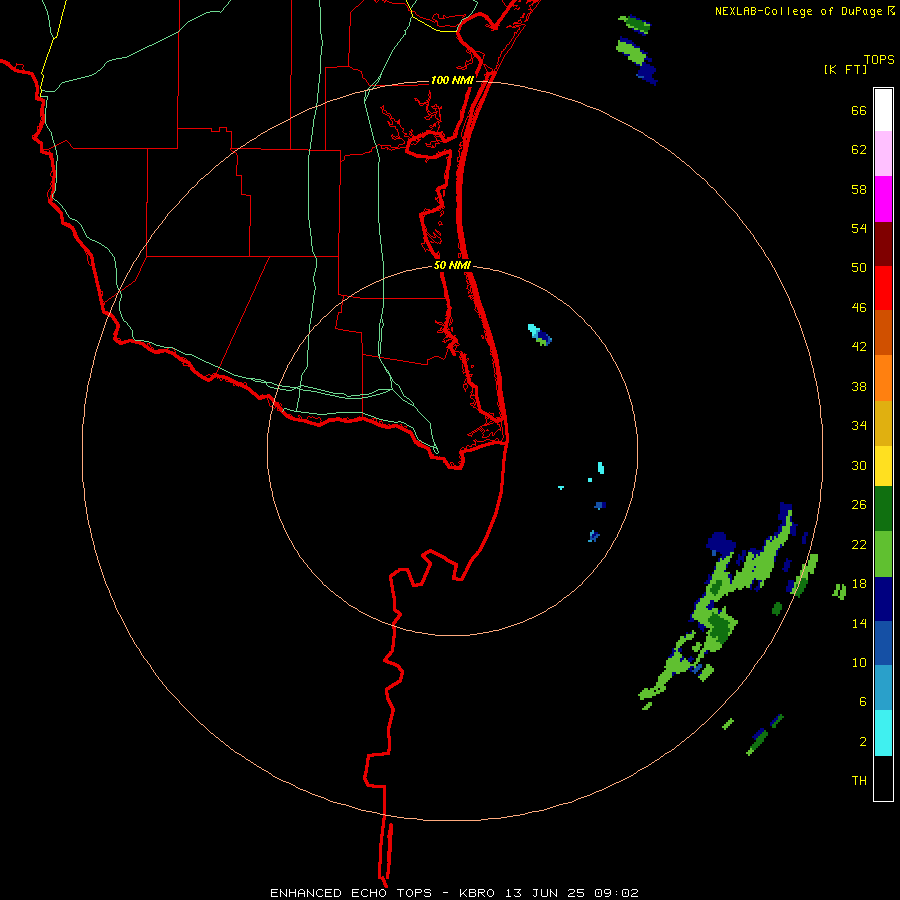Click the 54 legend value

tap(859, 228)
